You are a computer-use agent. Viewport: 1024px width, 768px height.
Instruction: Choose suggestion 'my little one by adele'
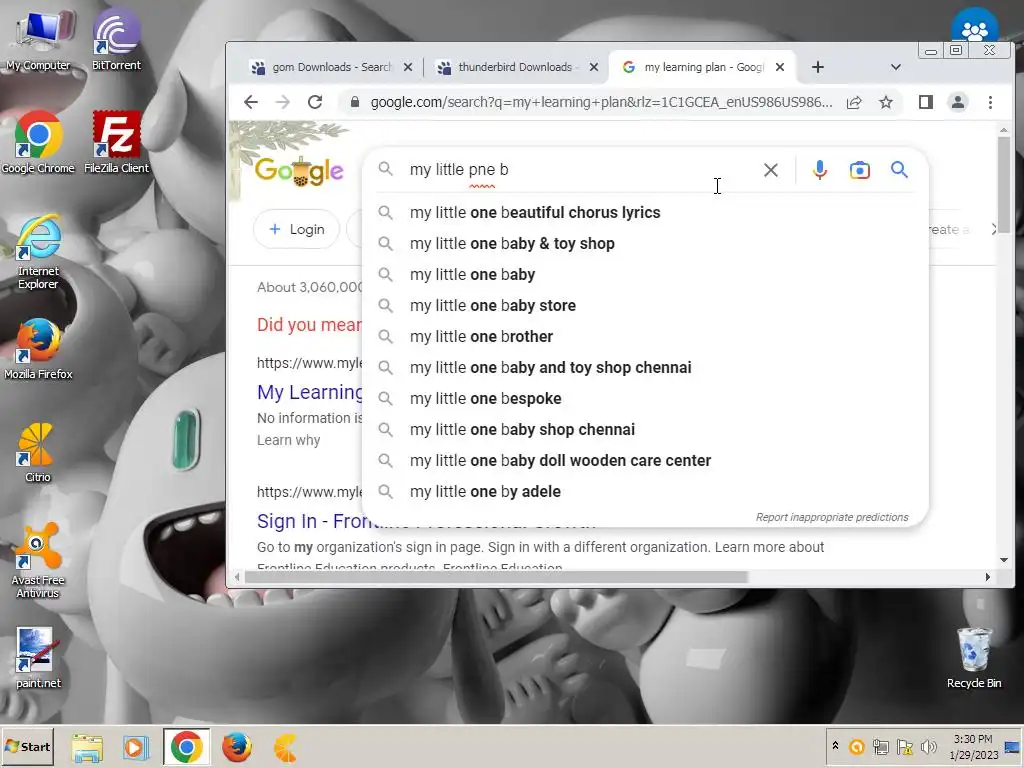(x=645, y=492)
